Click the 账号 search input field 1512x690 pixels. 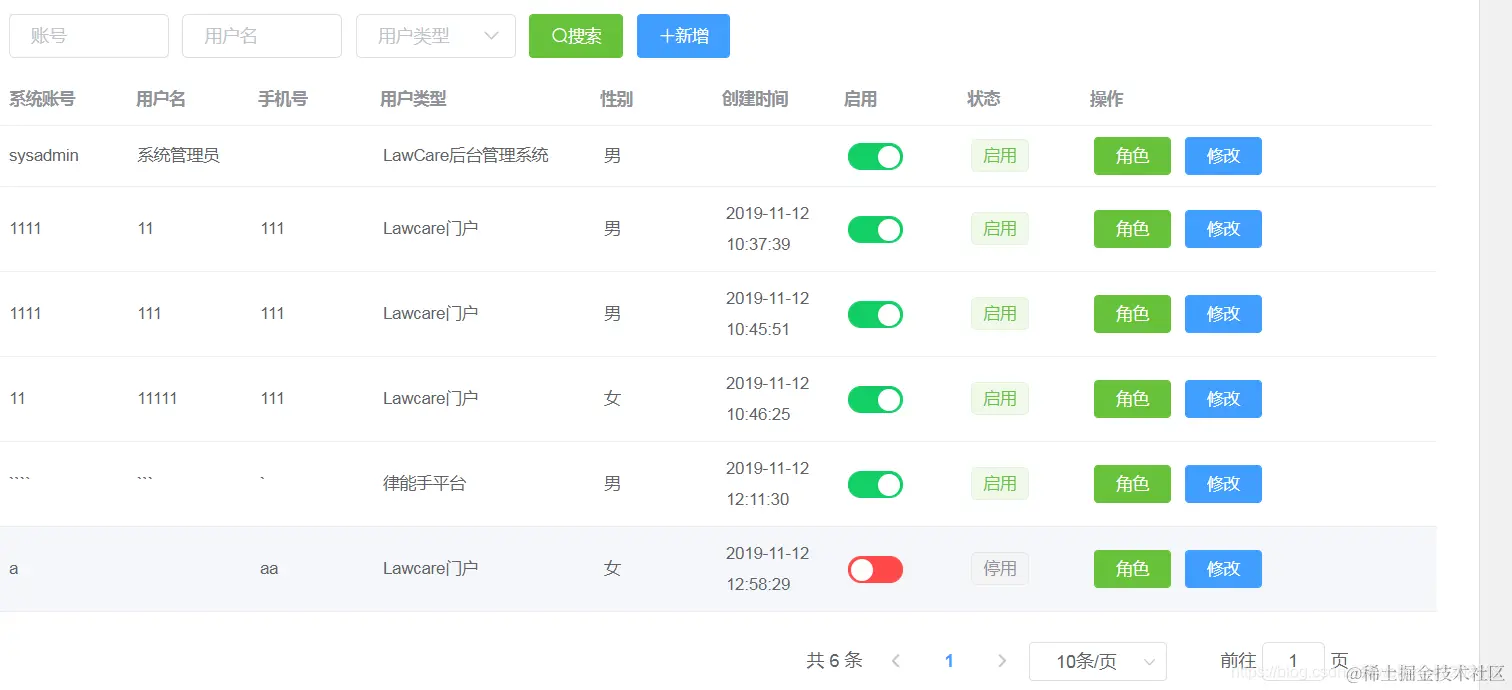coord(89,36)
